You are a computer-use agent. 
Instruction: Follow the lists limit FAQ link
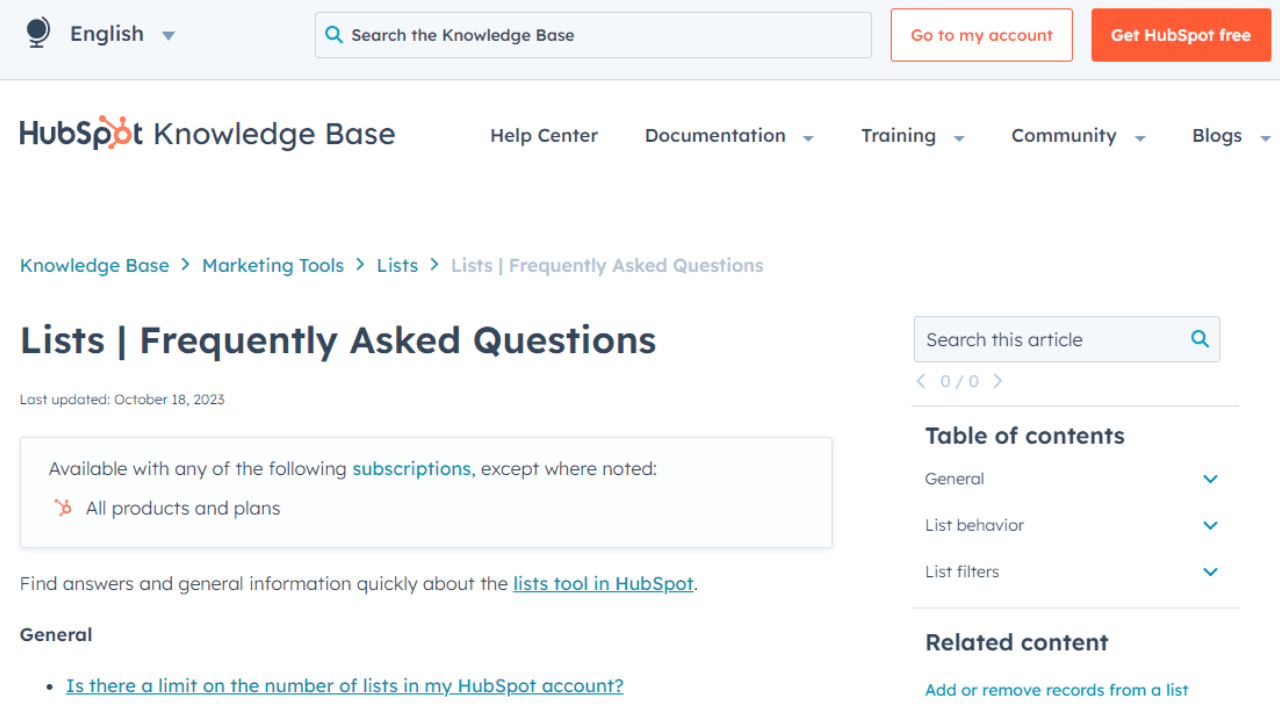[x=344, y=686]
